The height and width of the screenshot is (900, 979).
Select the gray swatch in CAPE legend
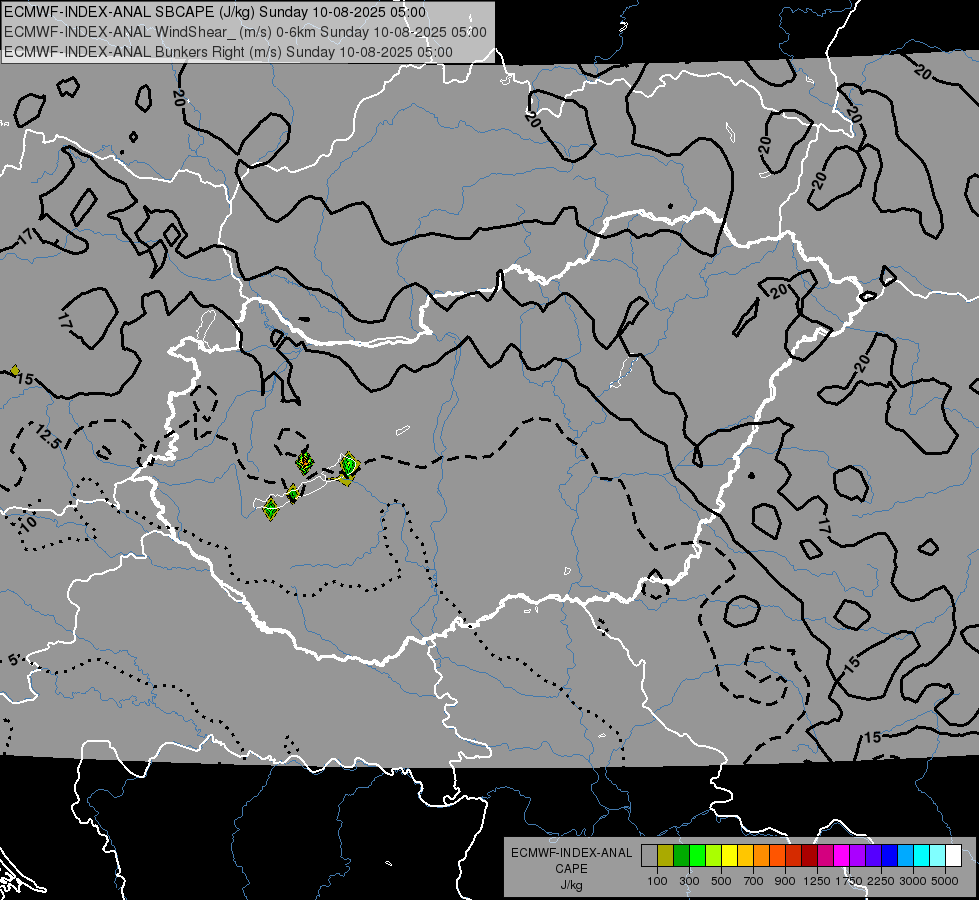click(649, 856)
